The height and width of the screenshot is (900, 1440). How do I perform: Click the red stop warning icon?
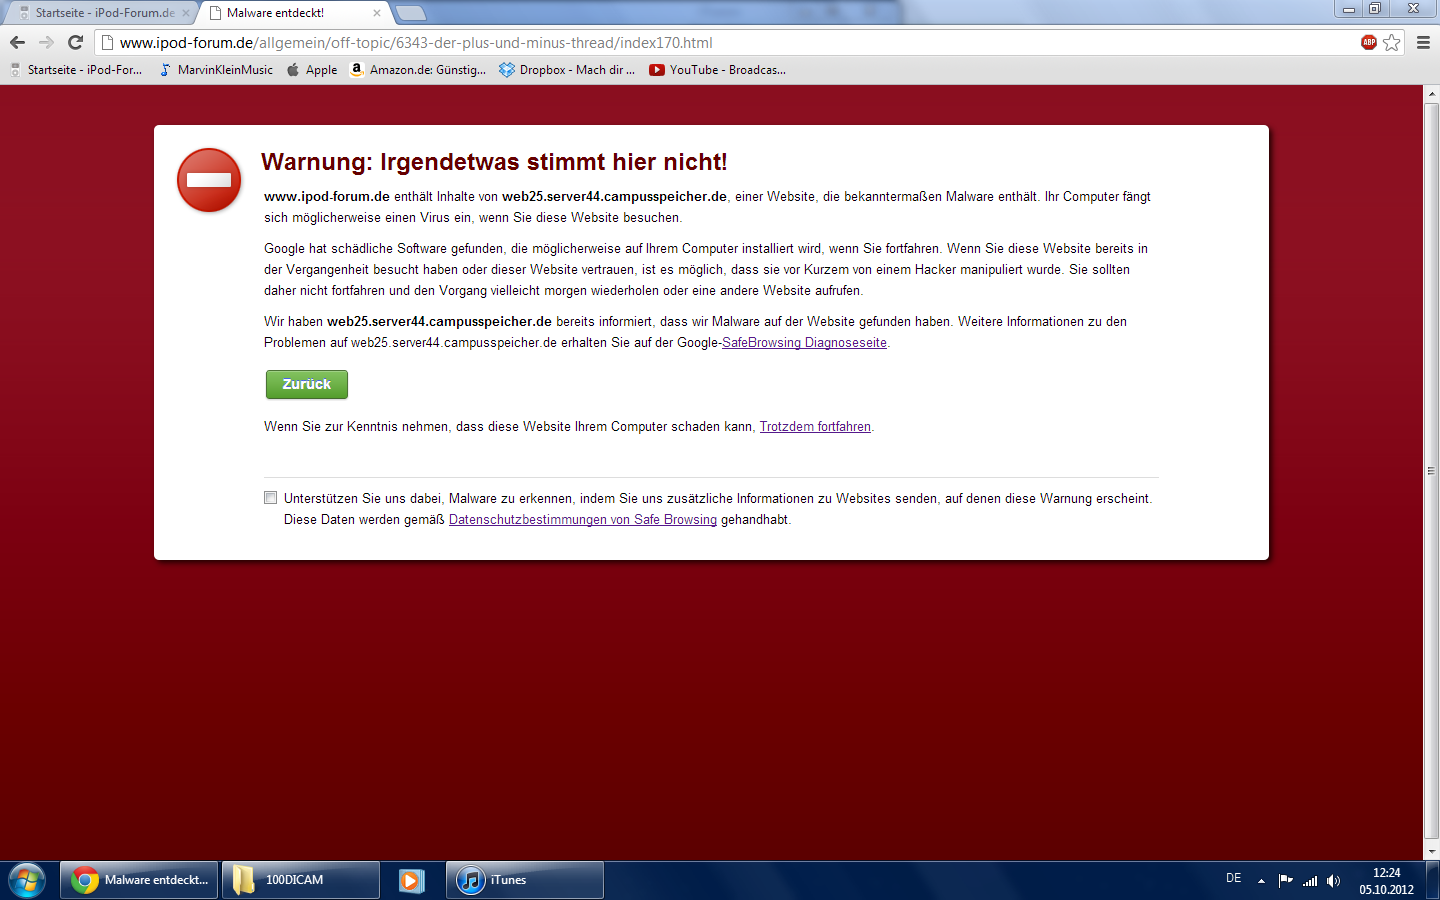tap(209, 180)
